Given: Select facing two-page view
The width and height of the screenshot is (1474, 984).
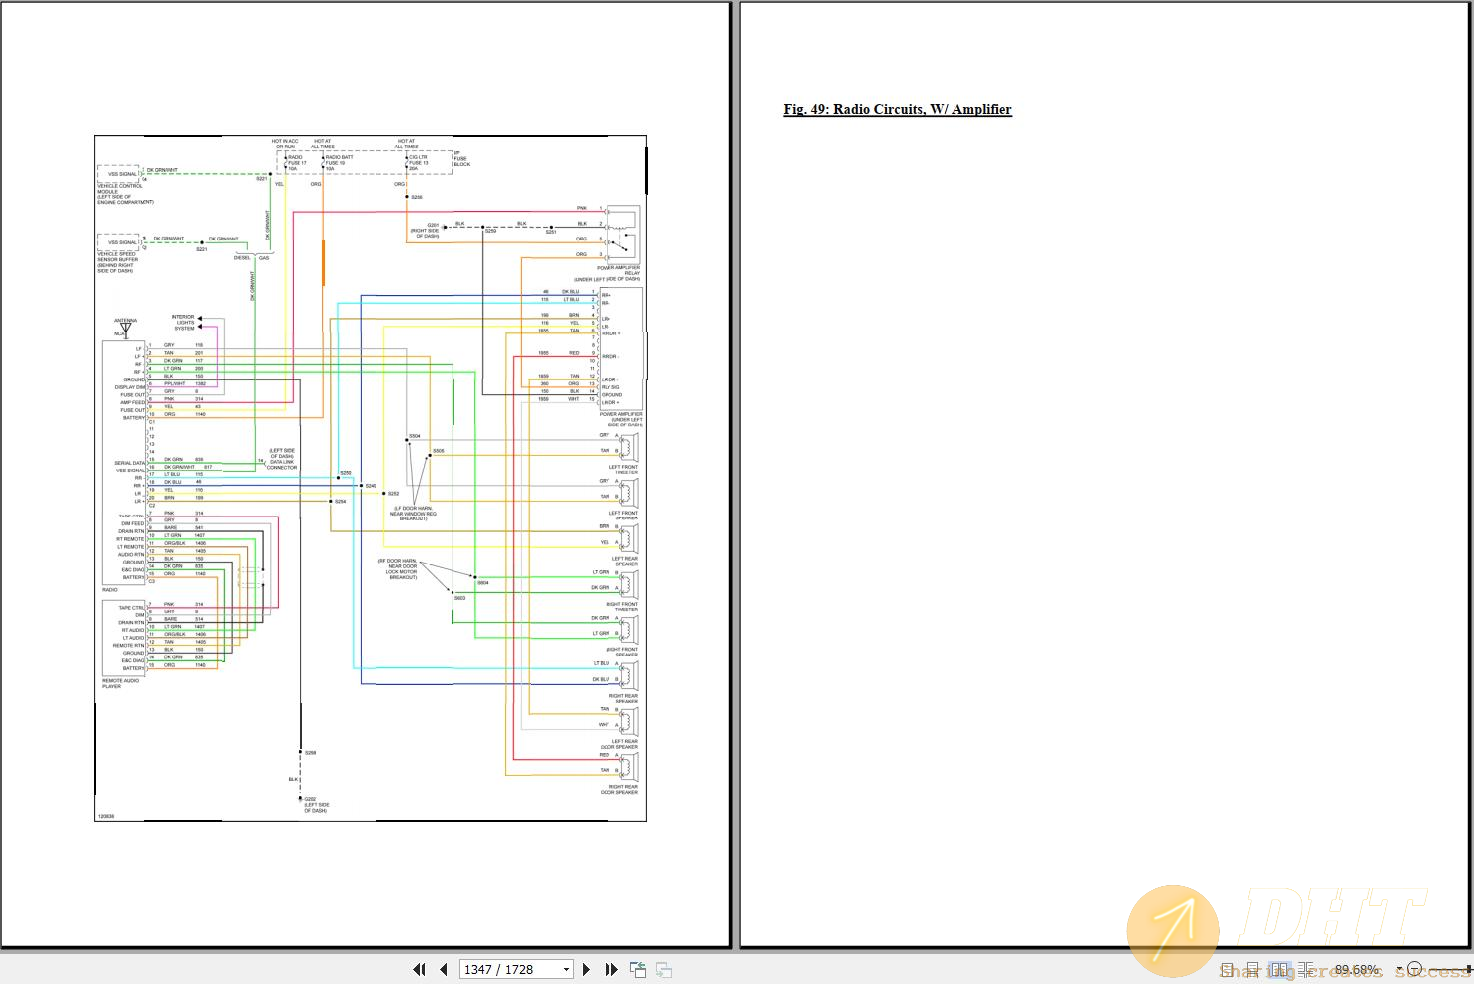Looking at the screenshot, I should pos(1279,969).
